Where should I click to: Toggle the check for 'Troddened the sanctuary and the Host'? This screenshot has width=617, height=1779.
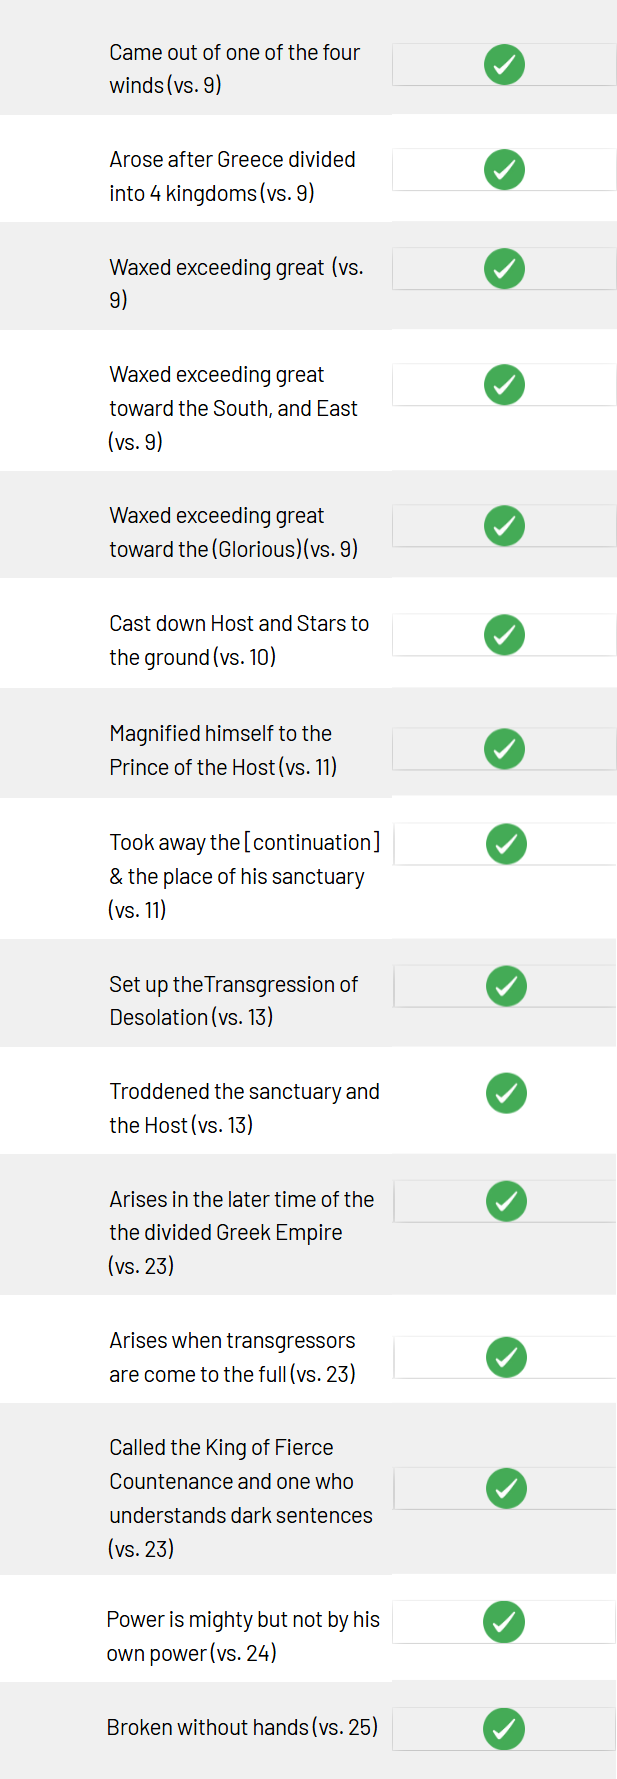pos(506,1093)
